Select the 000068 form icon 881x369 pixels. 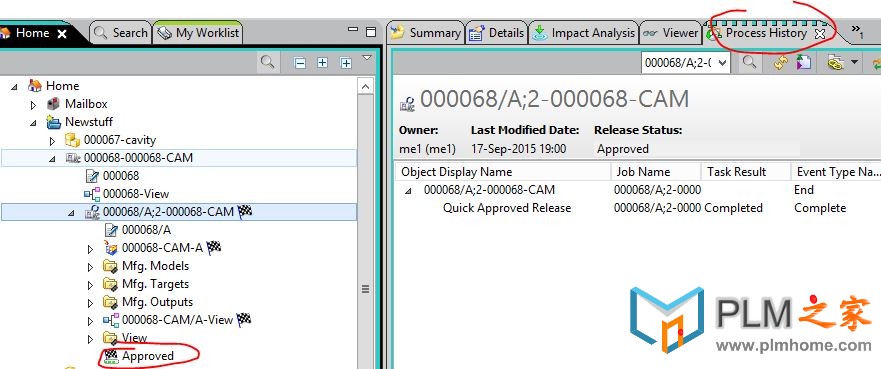pyautogui.click(x=92, y=176)
